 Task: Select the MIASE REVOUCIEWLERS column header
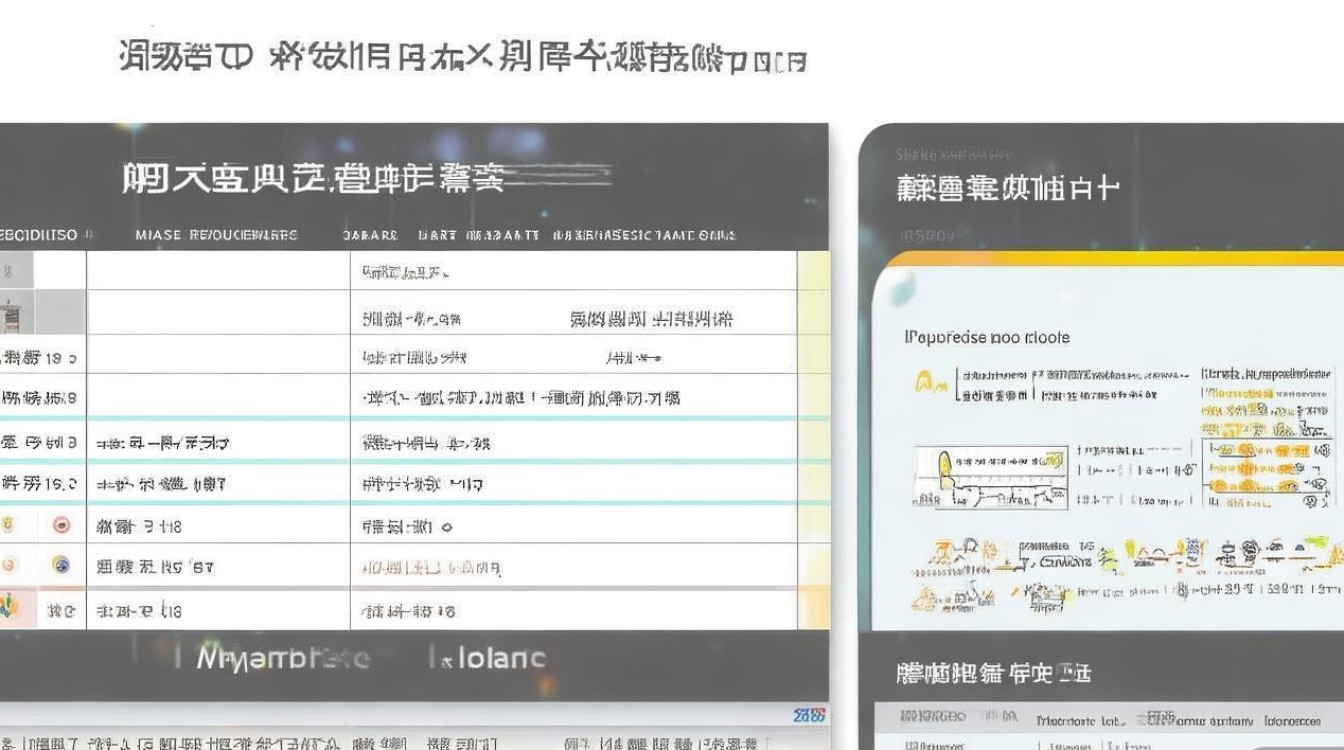(216, 235)
